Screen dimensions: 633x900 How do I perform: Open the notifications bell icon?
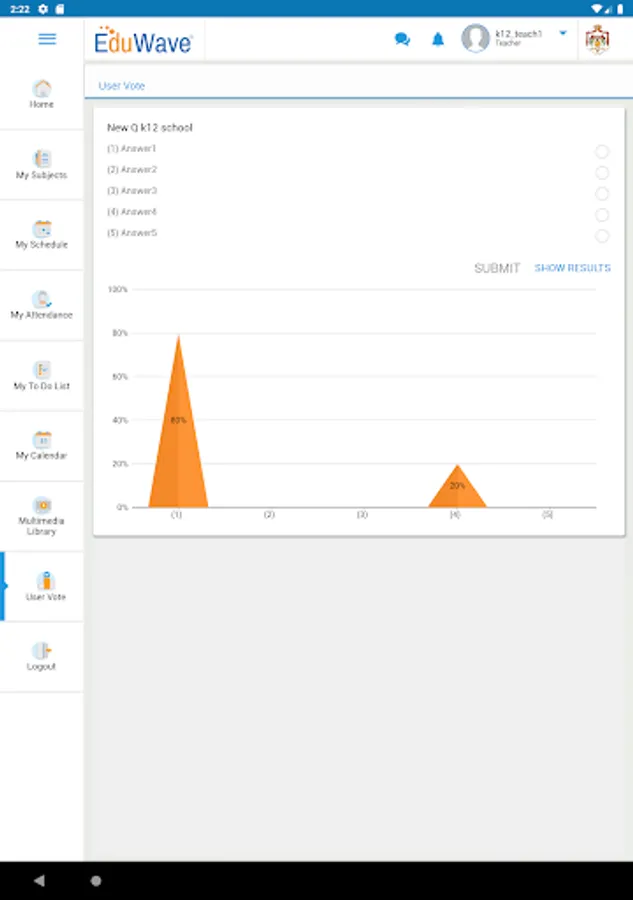(x=438, y=39)
